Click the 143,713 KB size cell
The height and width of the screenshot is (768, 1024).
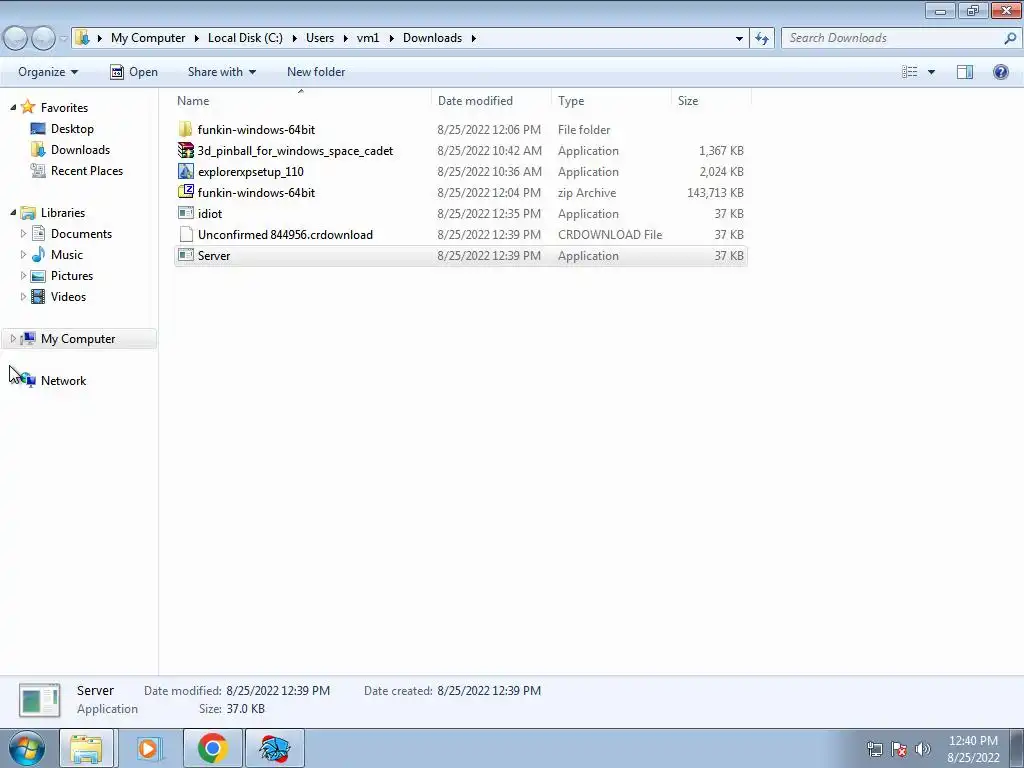click(x=715, y=193)
